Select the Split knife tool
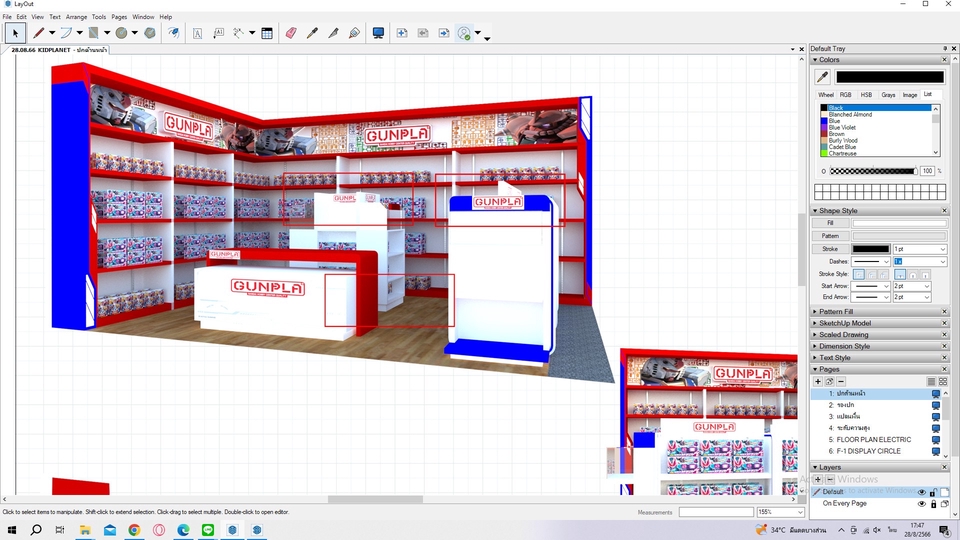The width and height of the screenshot is (960, 540). 333,33
